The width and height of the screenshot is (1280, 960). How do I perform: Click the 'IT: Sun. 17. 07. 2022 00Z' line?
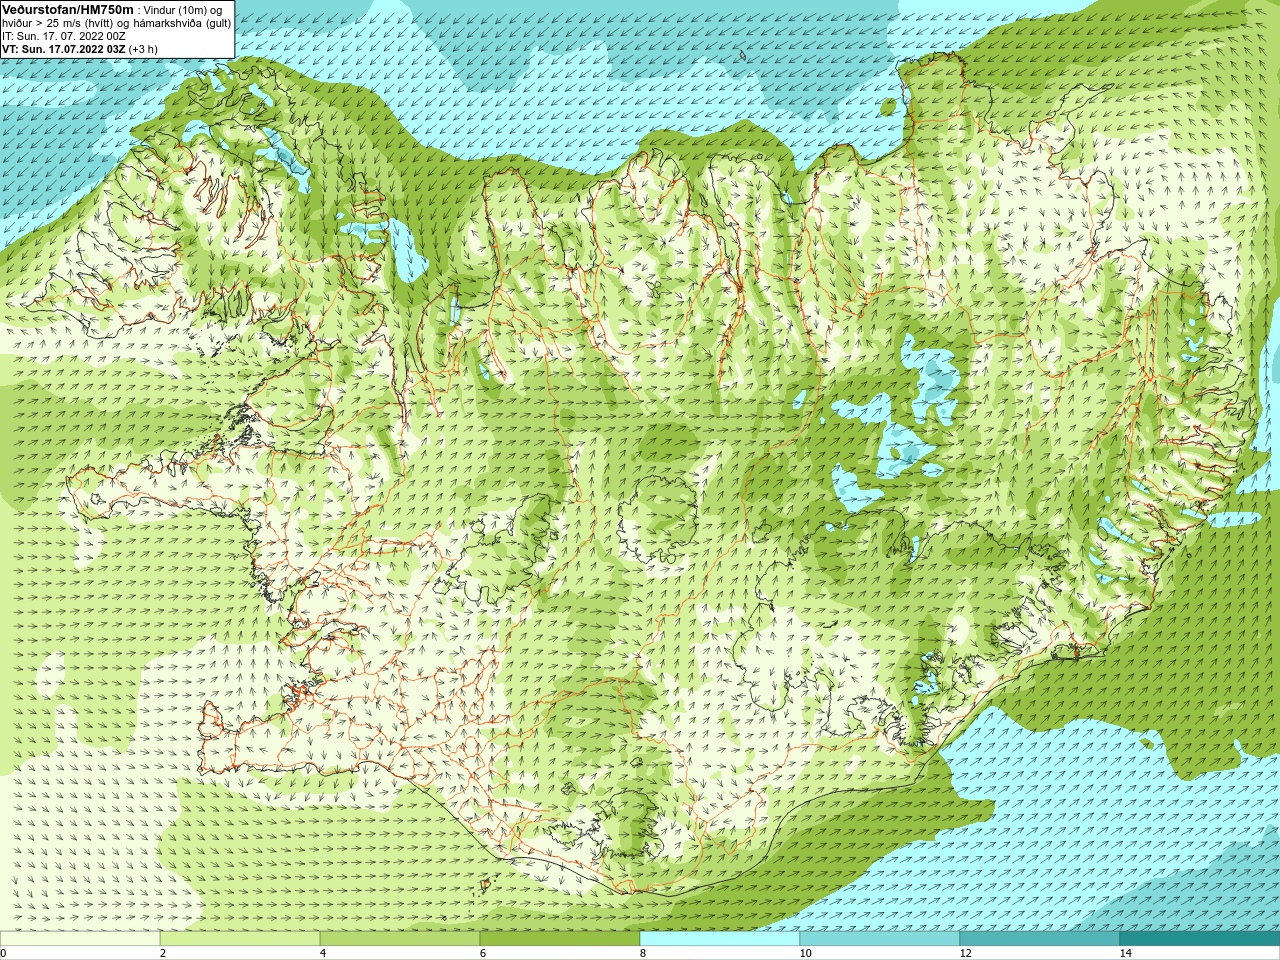pyautogui.click(x=64, y=35)
